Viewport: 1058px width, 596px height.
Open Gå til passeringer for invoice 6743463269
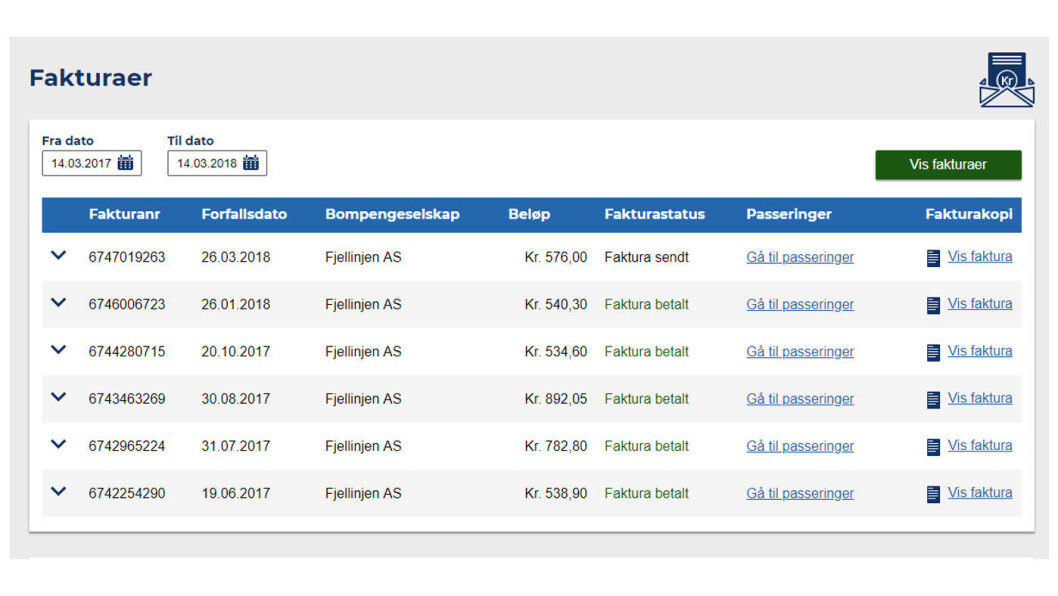[x=800, y=399]
